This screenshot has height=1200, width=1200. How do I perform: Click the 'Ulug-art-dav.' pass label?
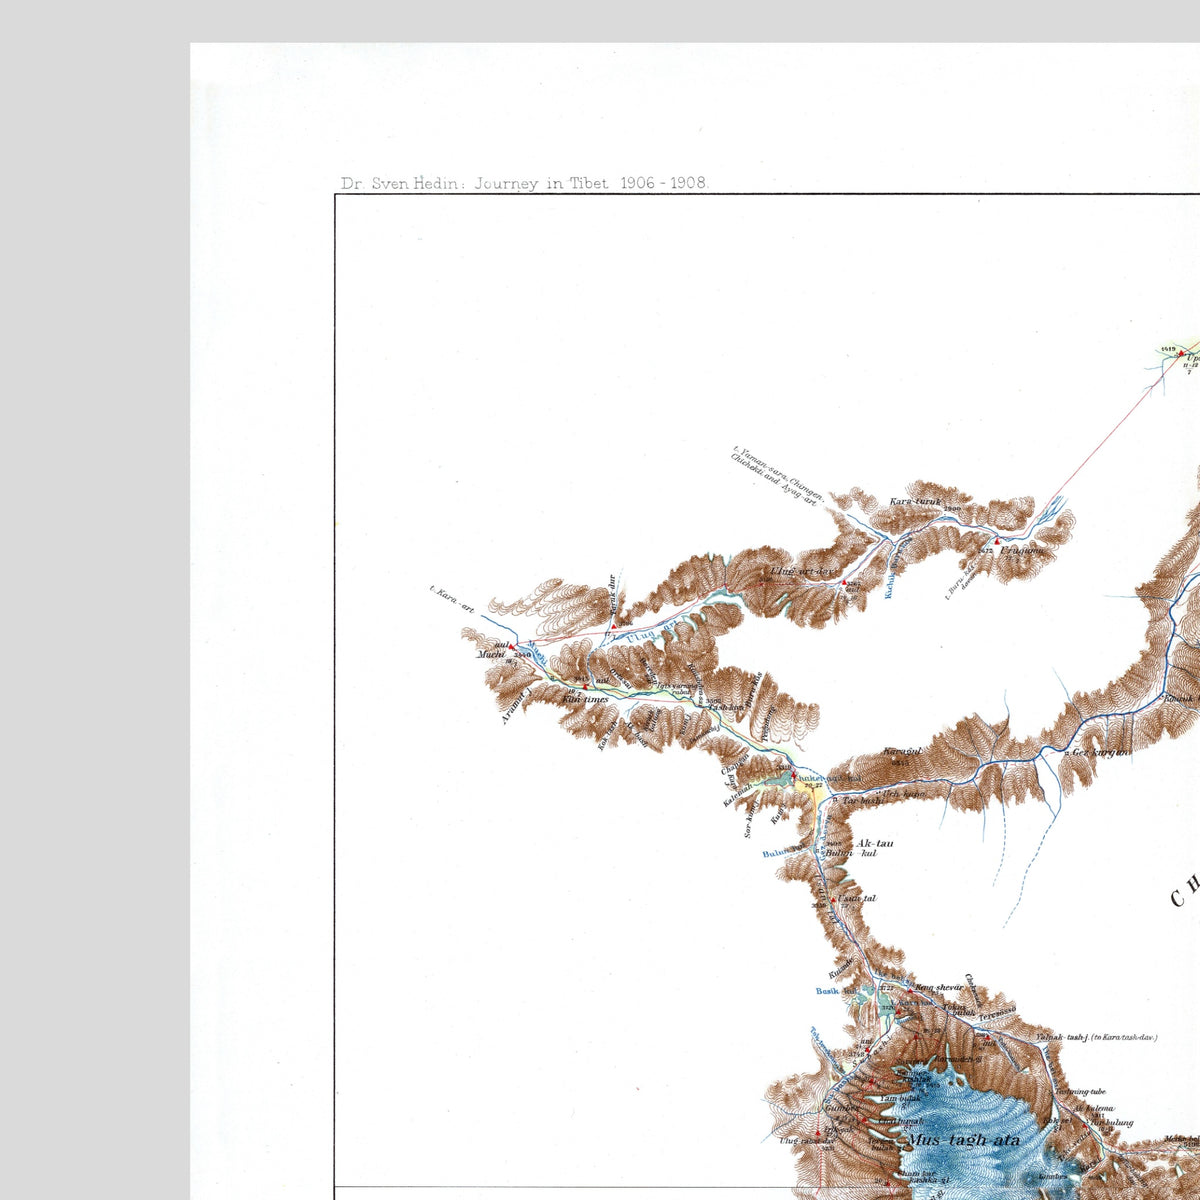tap(800, 572)
